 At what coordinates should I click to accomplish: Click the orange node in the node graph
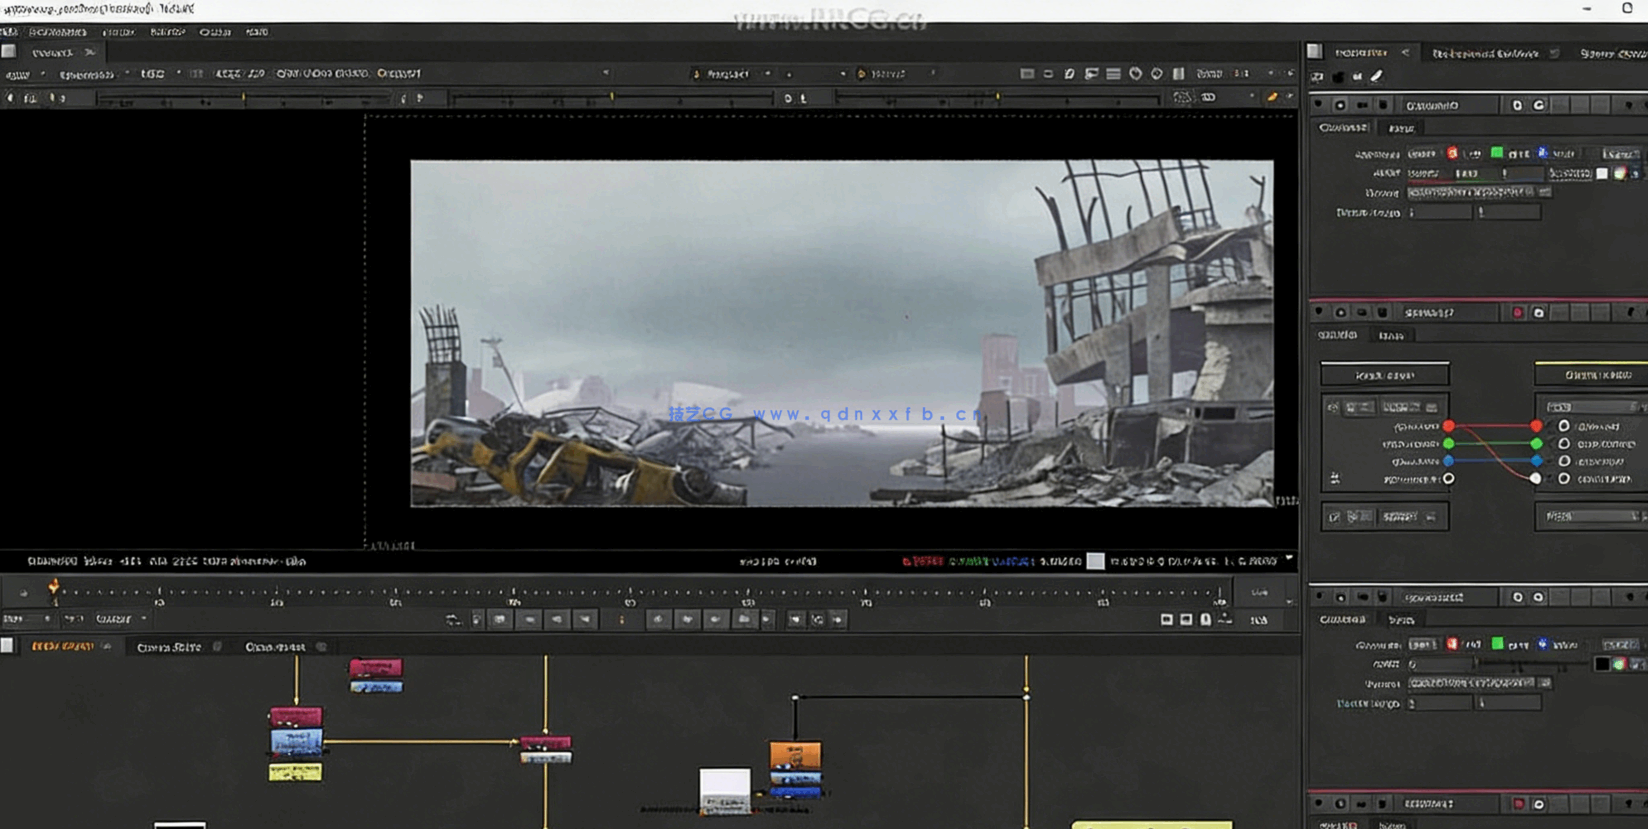795,755
